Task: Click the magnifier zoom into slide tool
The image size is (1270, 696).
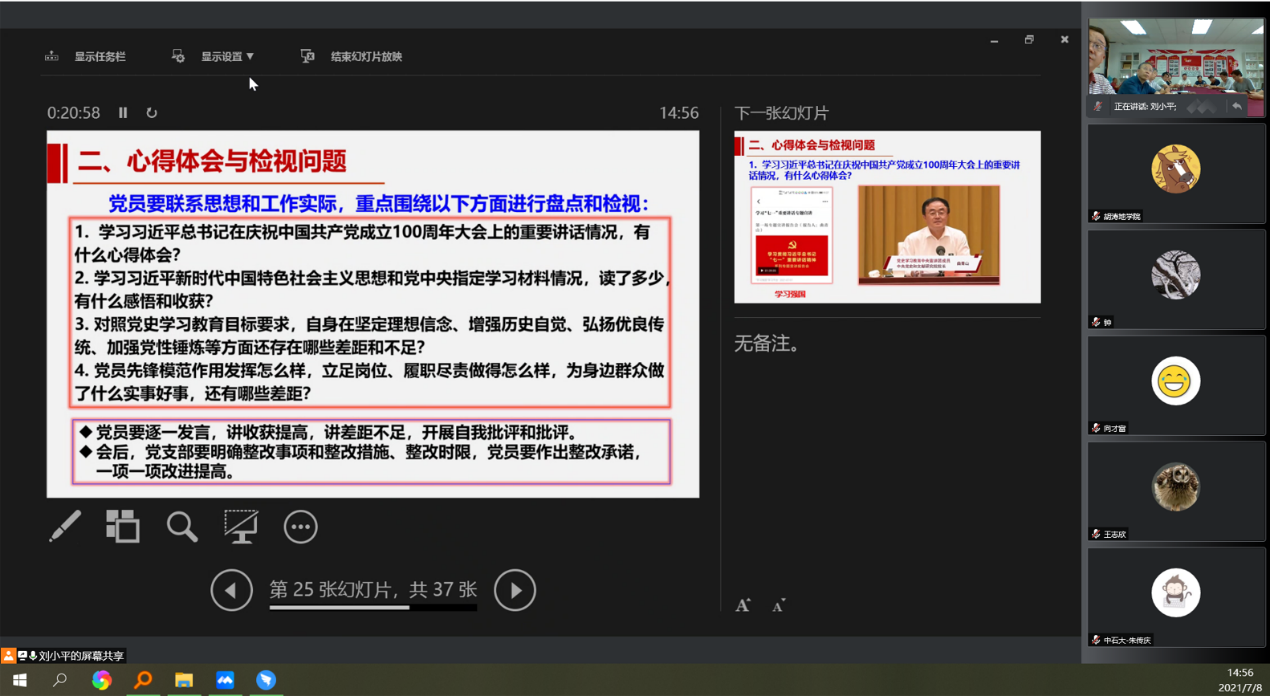Action: 182,526
